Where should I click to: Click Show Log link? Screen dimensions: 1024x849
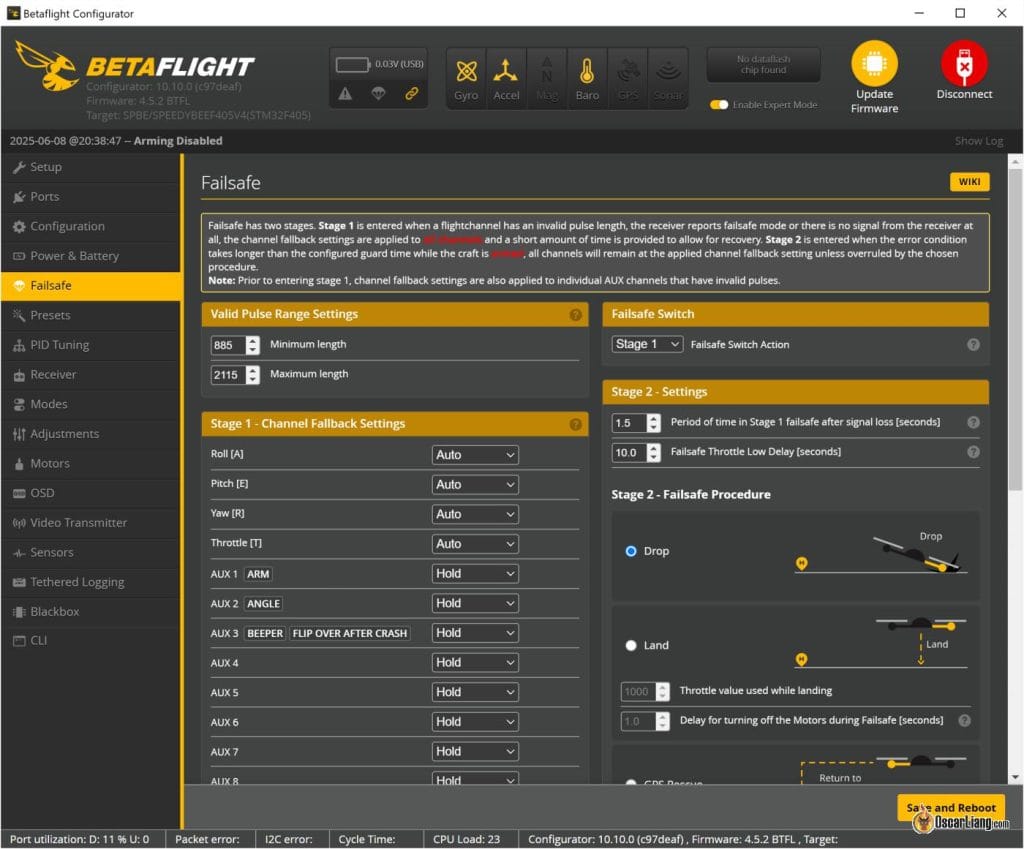pos(978,141)
